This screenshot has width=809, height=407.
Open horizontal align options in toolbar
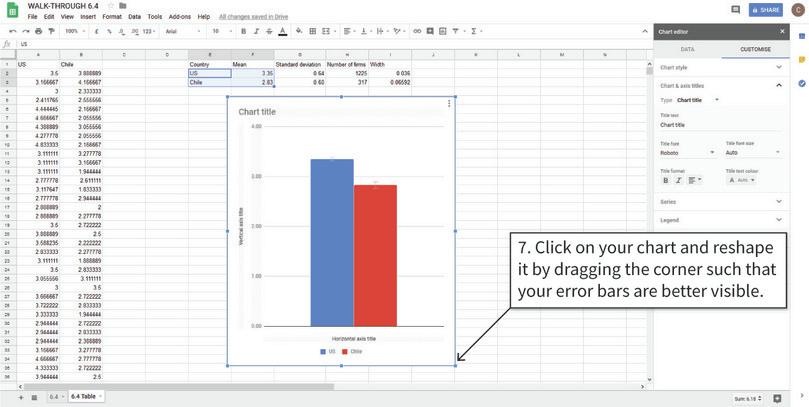pos(349,31)
